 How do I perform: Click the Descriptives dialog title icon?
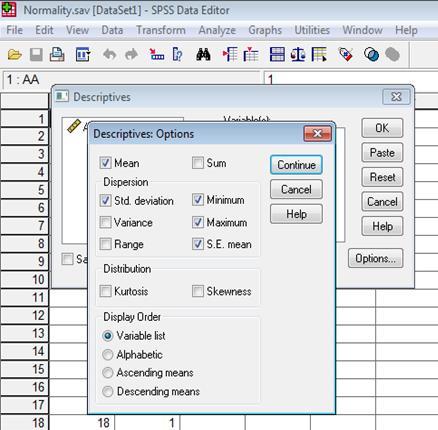click(x=62, y=97)
